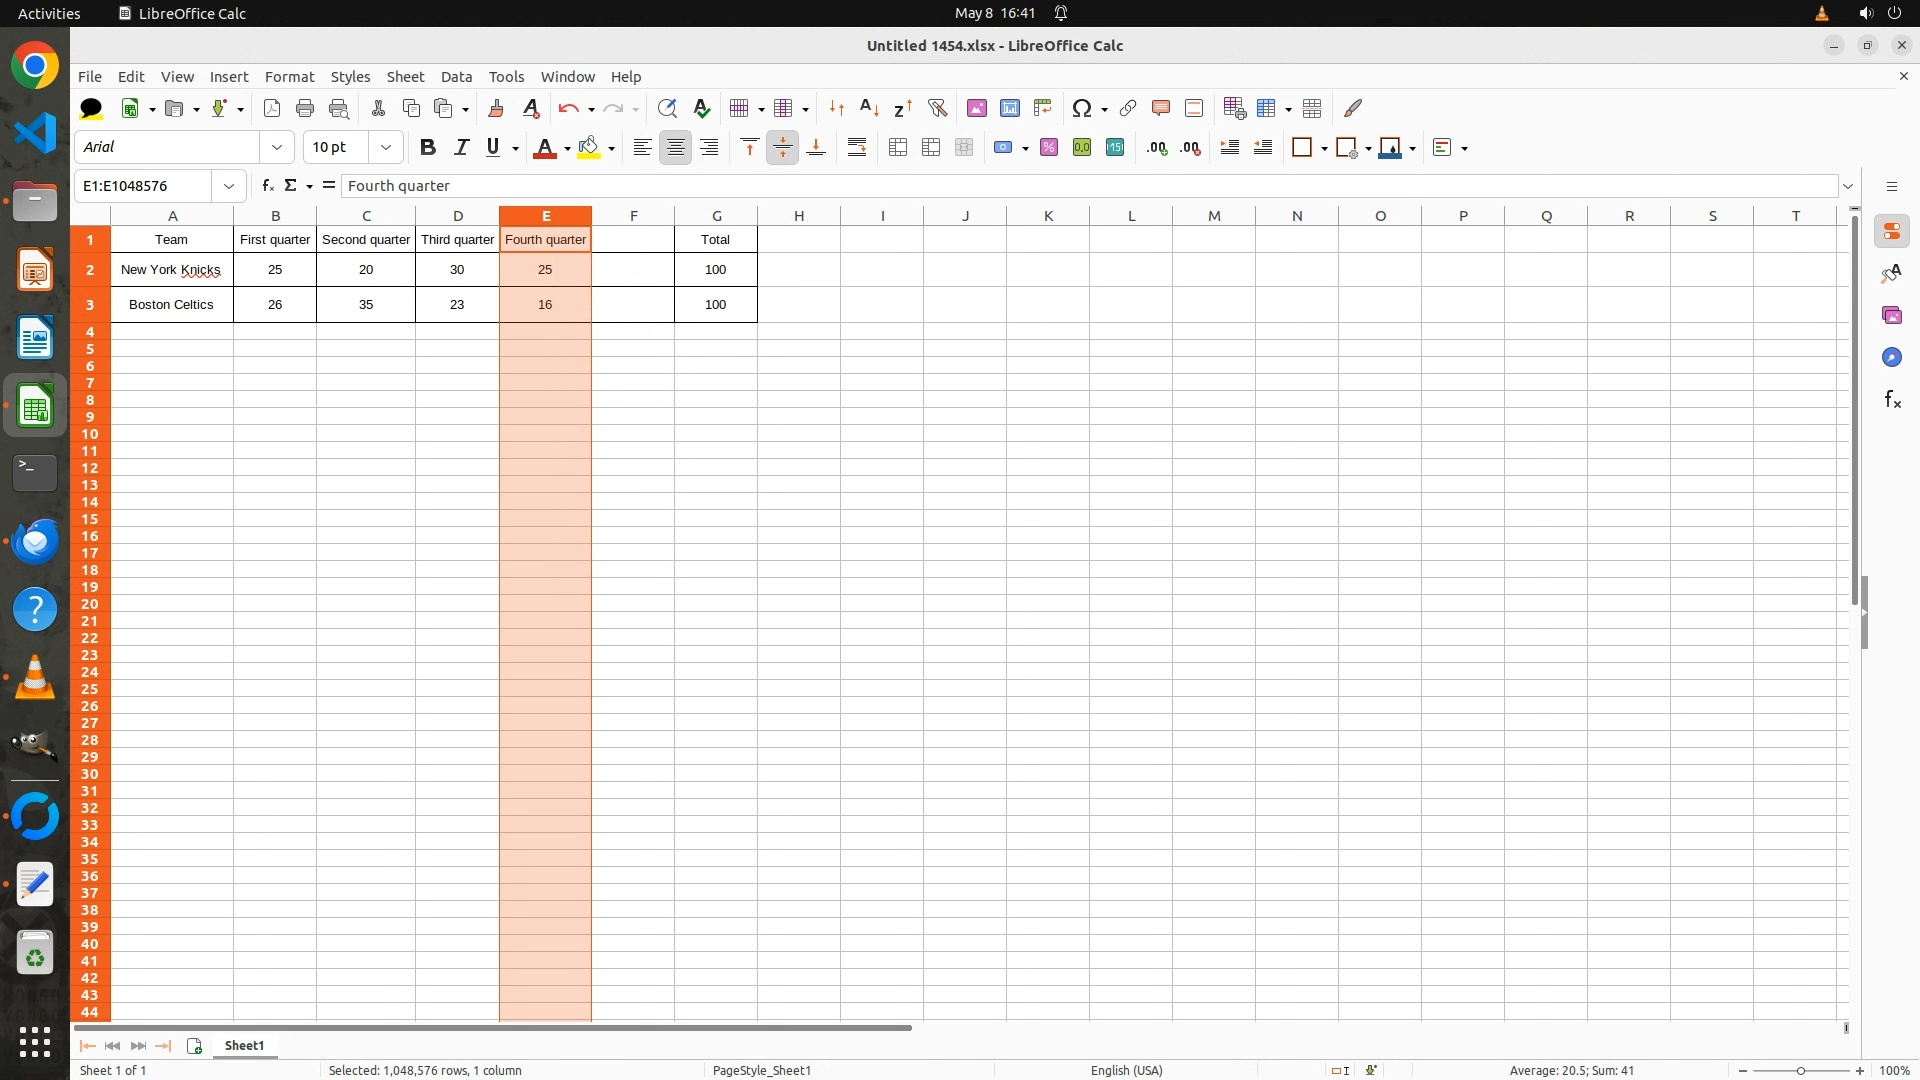Image resolution: width=1920 pixels, height=1080 pixels.
Task: Toggle Wrap Text for cells
Action: coord(857,147)
